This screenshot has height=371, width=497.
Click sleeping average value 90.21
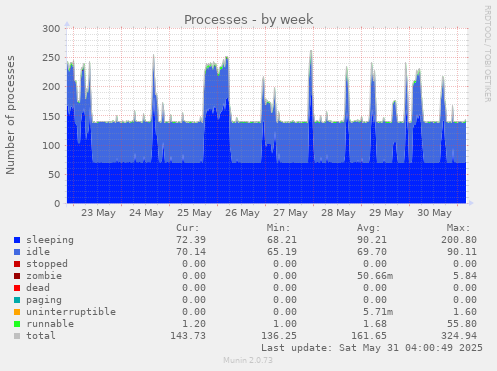pos(372,240)
